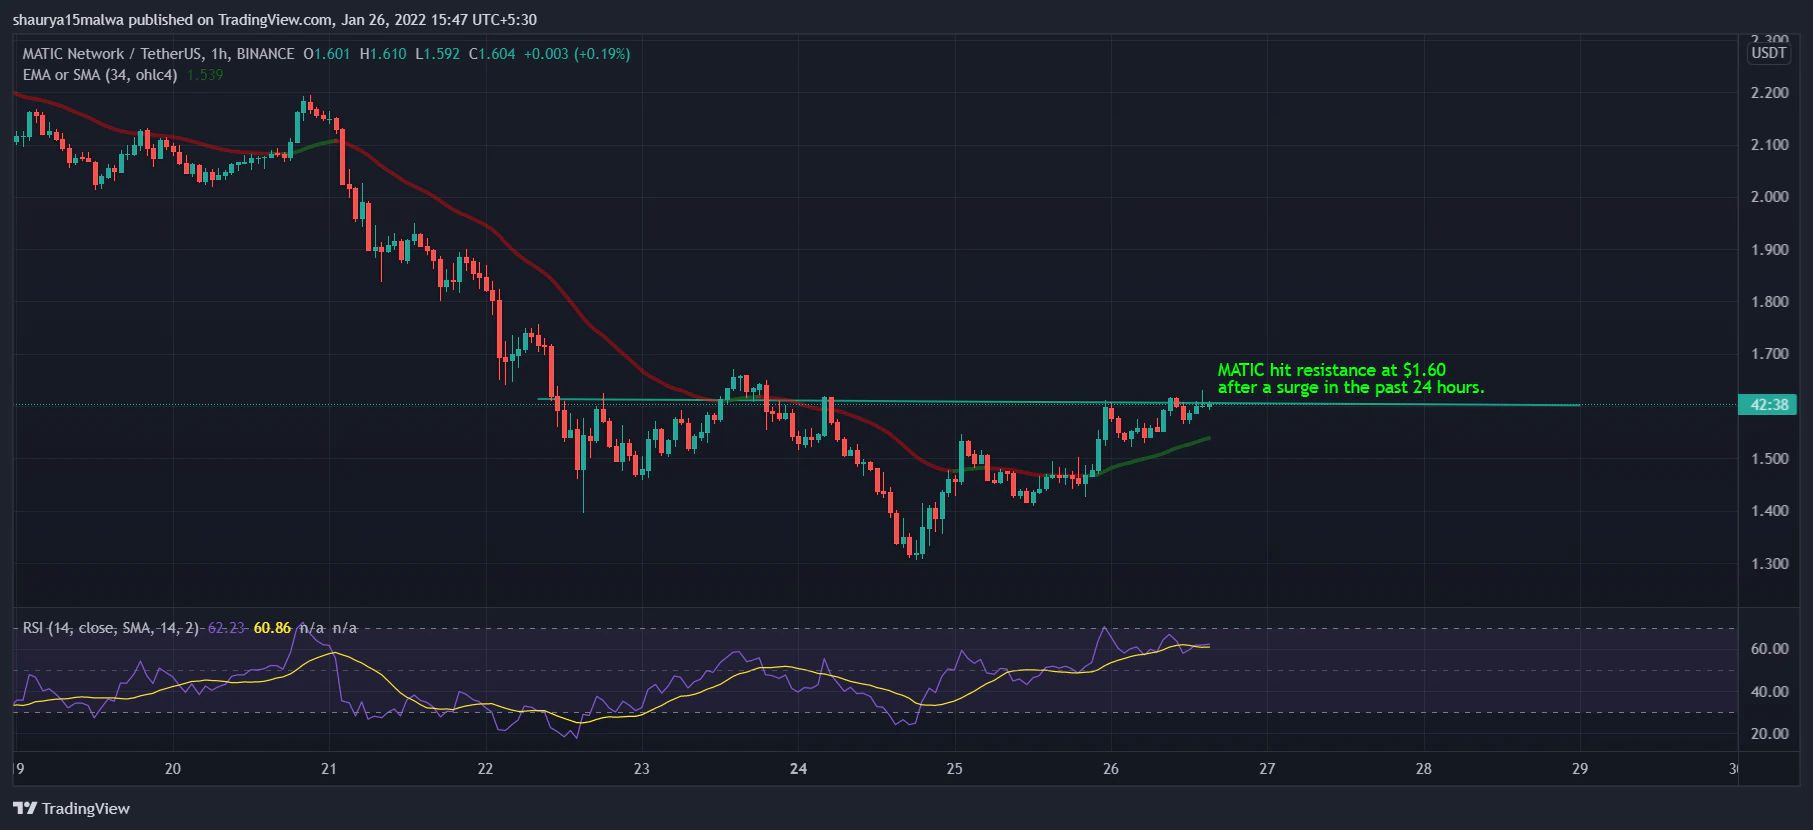Click the TradingView logo at bottom
Image resolution: width=1813 pixels, height=830 pixels.
tap(72, 808)
